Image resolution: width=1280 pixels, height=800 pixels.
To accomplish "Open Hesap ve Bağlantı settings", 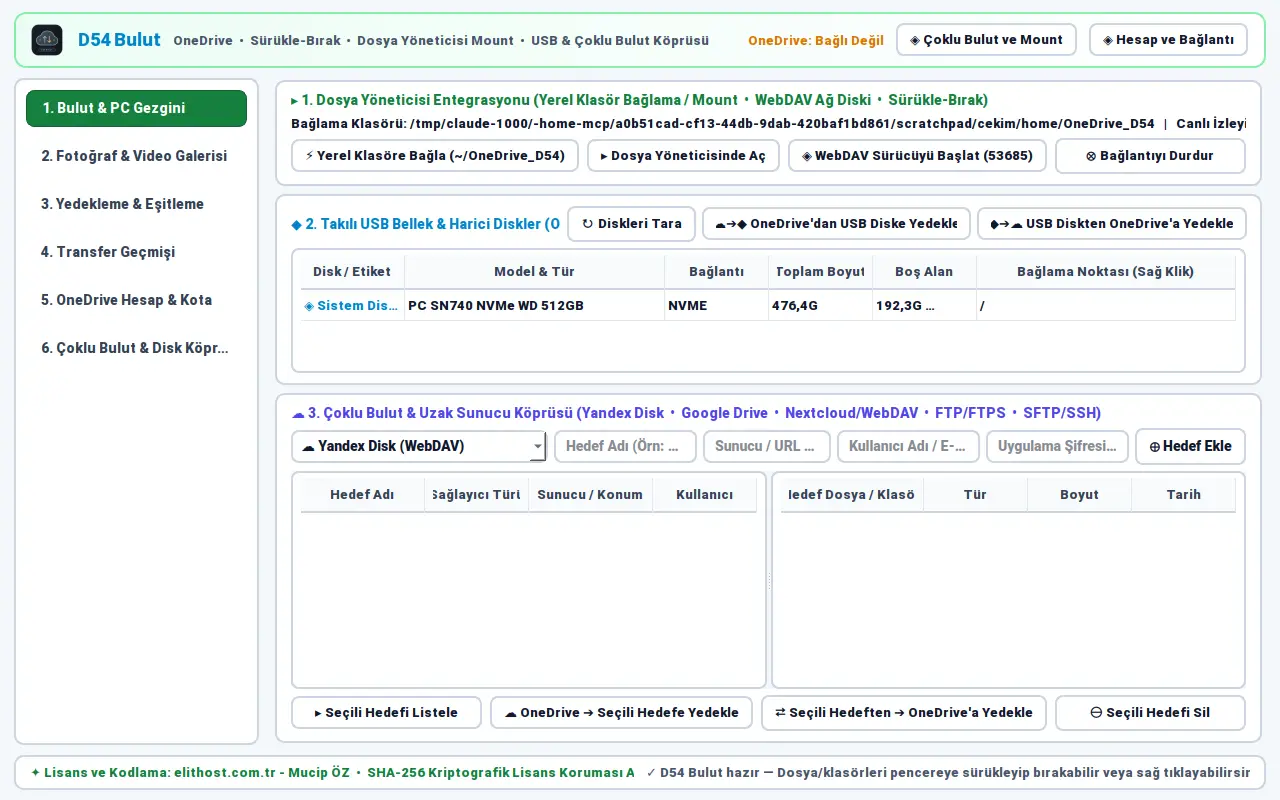I will tap(1168, 40).
